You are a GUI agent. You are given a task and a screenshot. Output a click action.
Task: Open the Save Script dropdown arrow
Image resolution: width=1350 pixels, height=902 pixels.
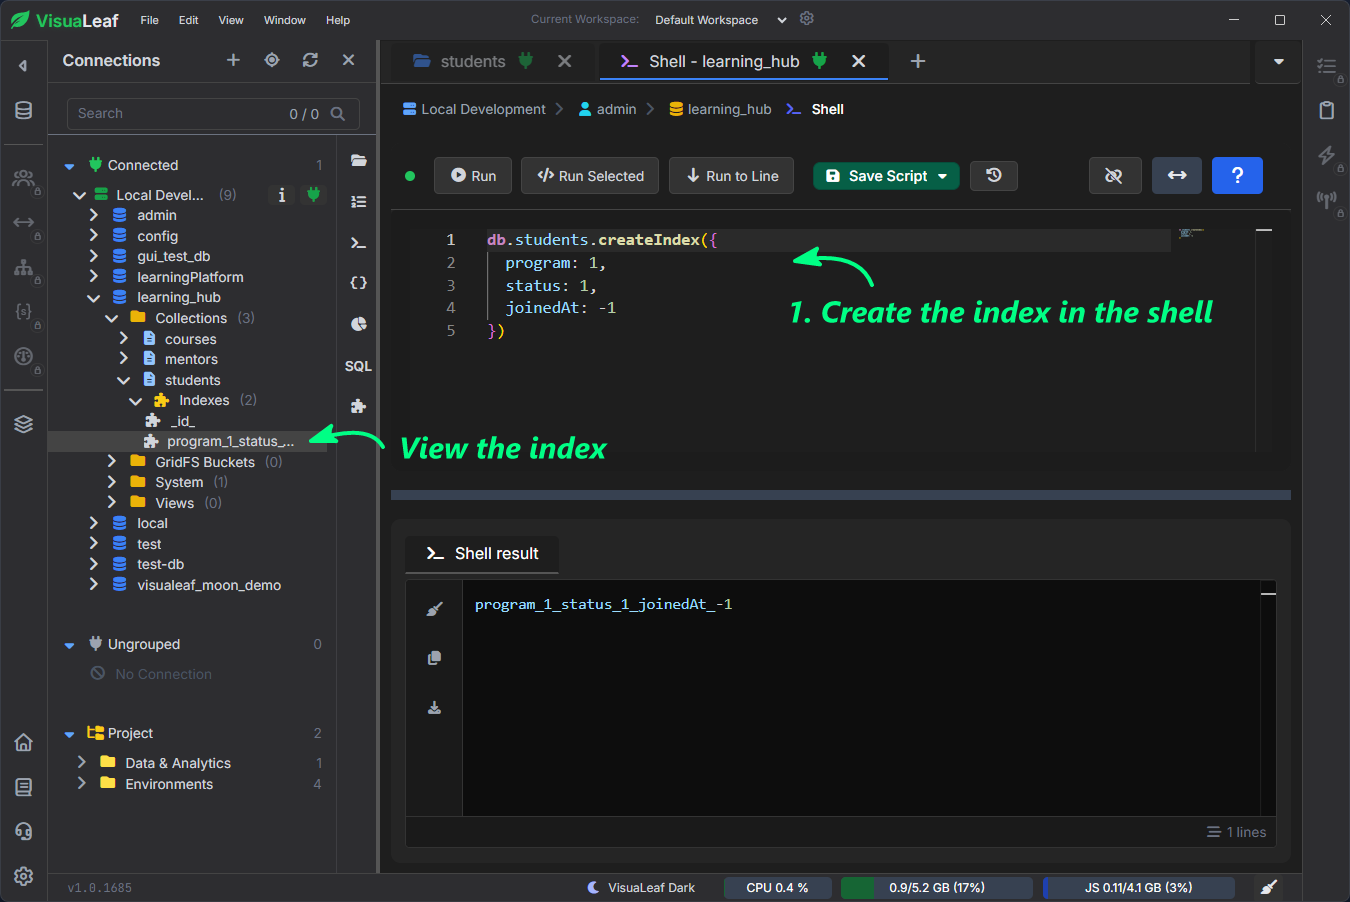click(942, 176)
